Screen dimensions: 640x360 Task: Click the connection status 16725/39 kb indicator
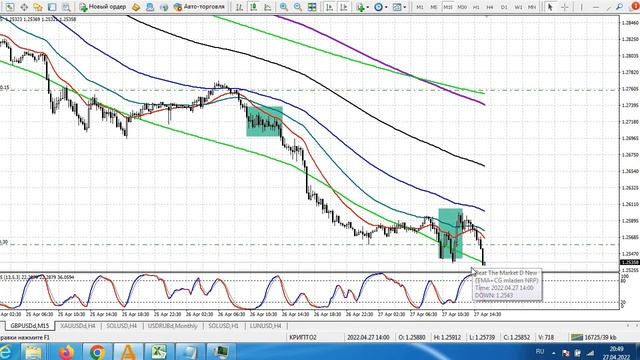(593, 337)
